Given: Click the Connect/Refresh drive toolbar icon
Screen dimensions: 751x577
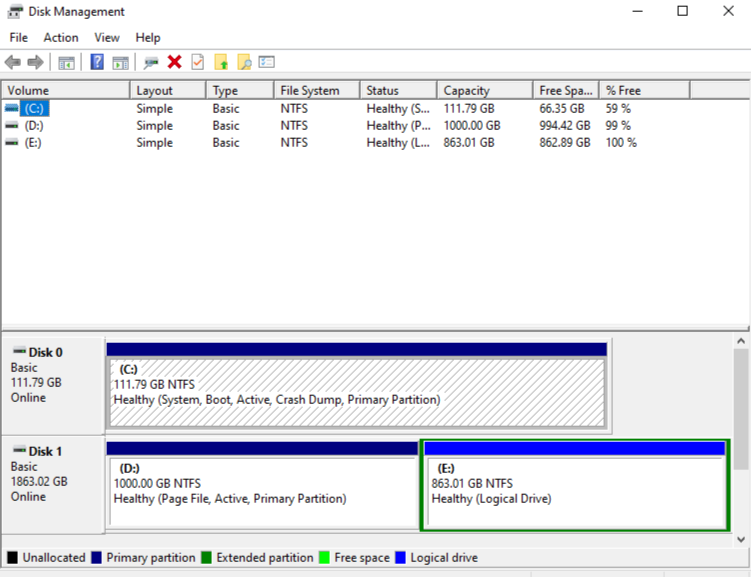Looking at the screenshot, I should [151, 62].
